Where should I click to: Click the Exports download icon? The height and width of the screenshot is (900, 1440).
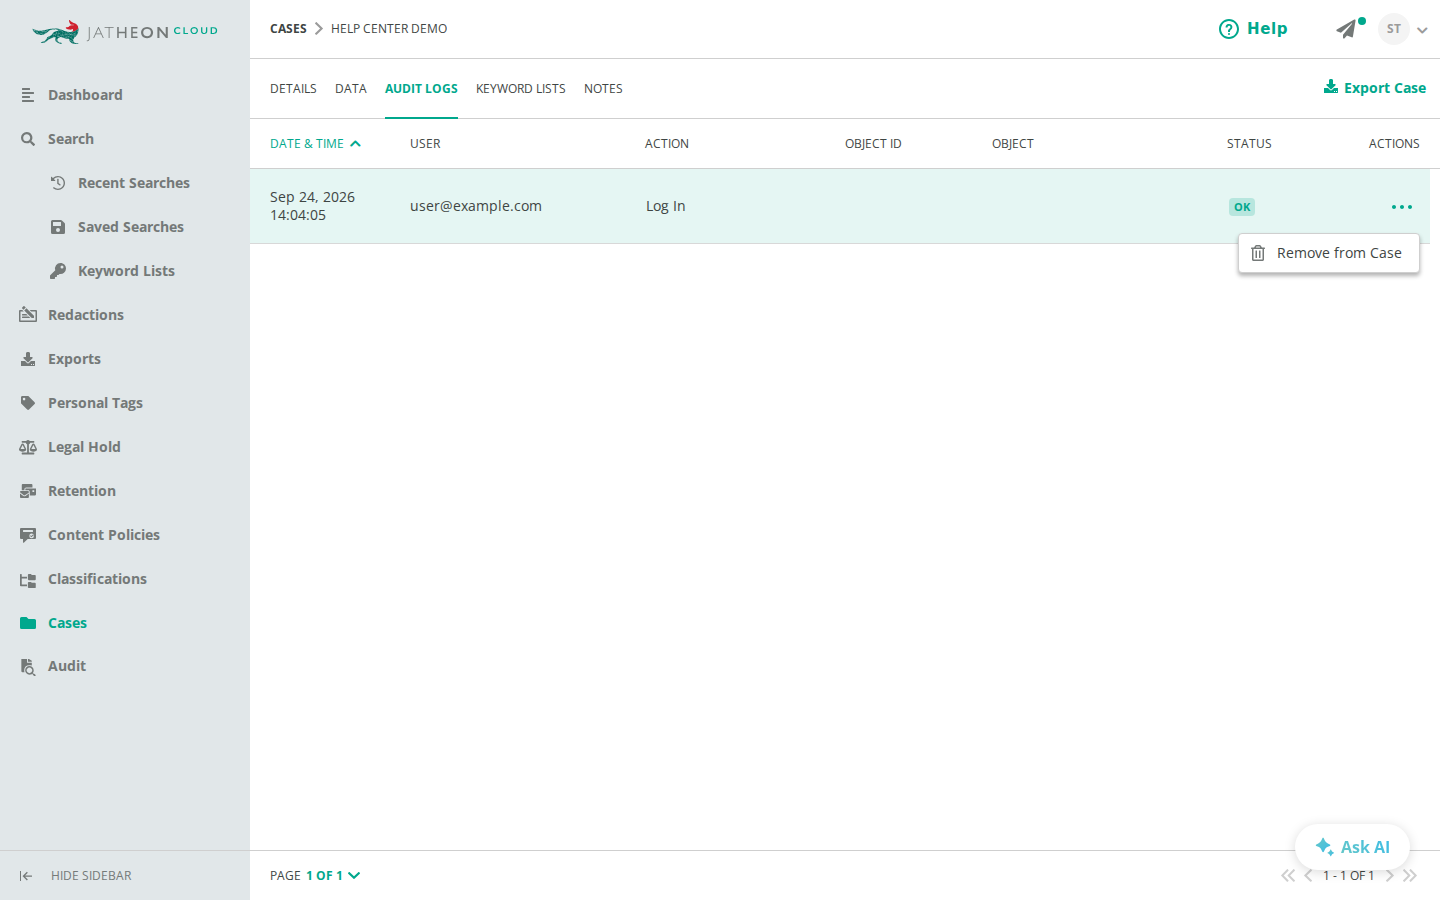[28, 359]
